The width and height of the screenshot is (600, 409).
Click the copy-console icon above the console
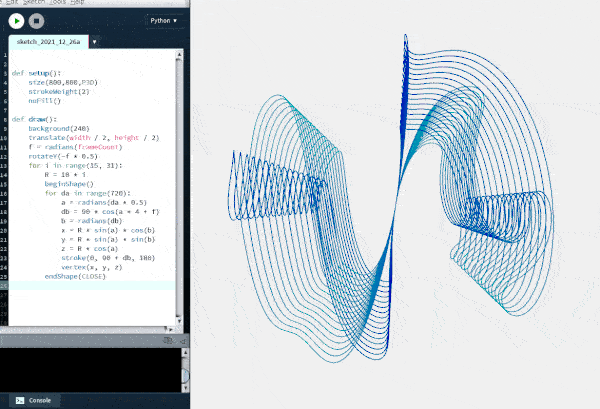click(x=169, y=342)
